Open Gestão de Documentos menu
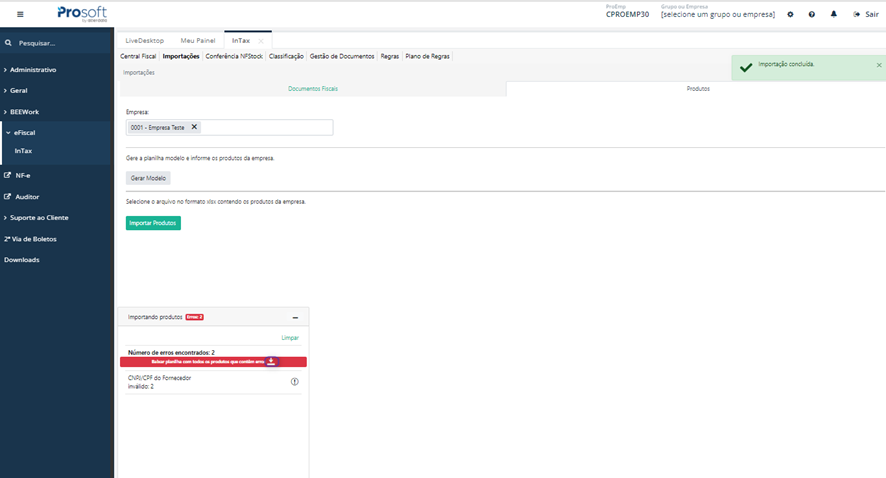Image resolution: width=886 pixels, height=478 pixels. (342, 57)
